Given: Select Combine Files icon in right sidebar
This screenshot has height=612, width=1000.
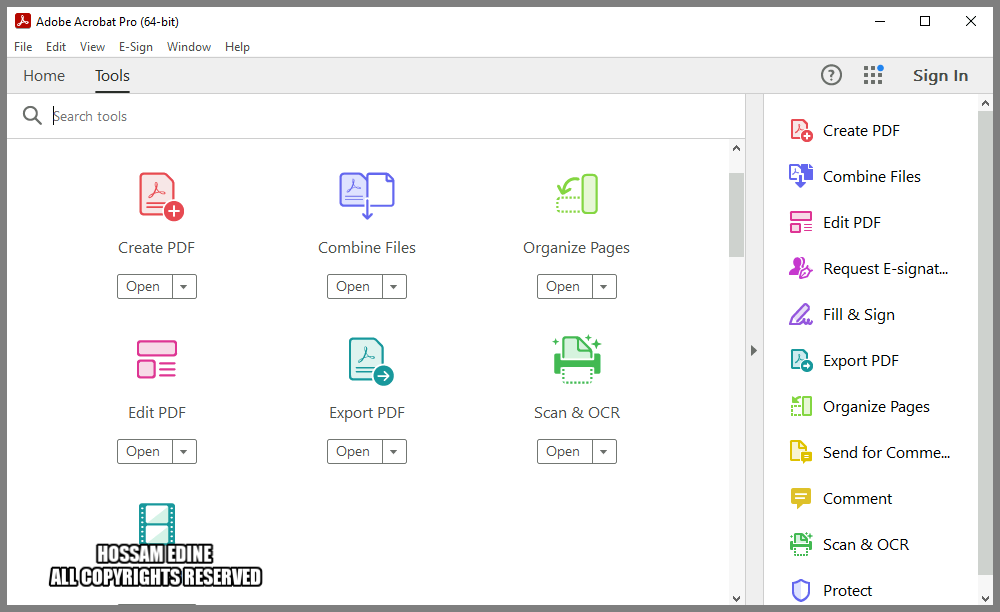Looking at the screenshot, I should [x=801, y=176].
